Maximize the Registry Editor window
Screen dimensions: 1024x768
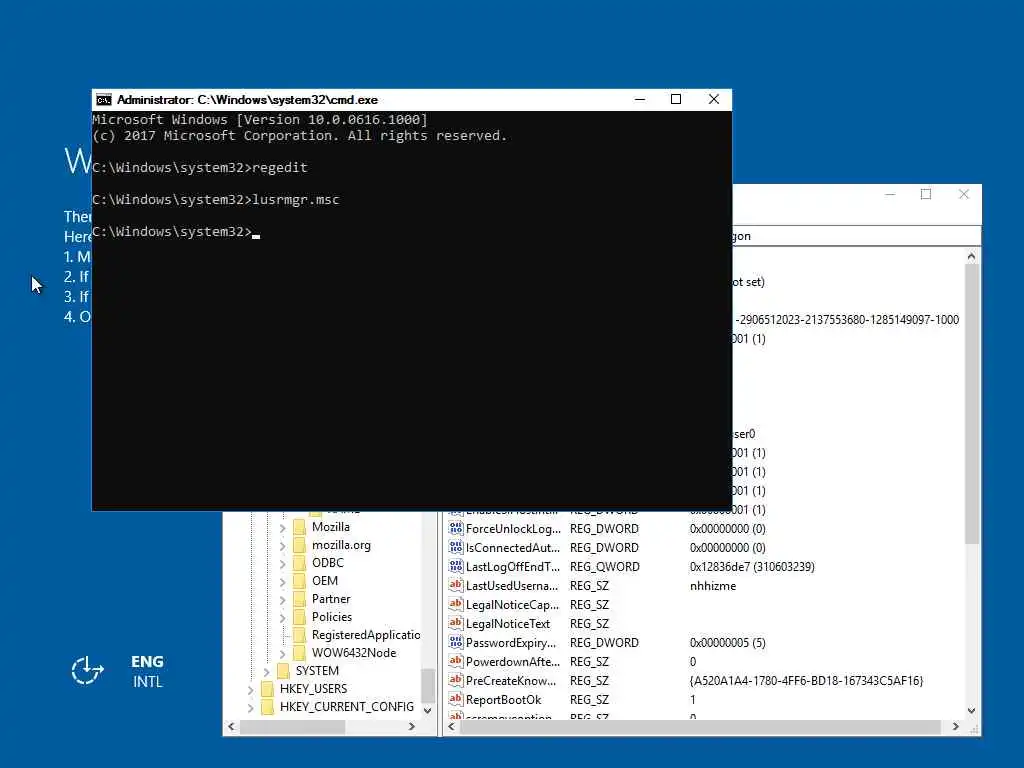click(925, 194)
